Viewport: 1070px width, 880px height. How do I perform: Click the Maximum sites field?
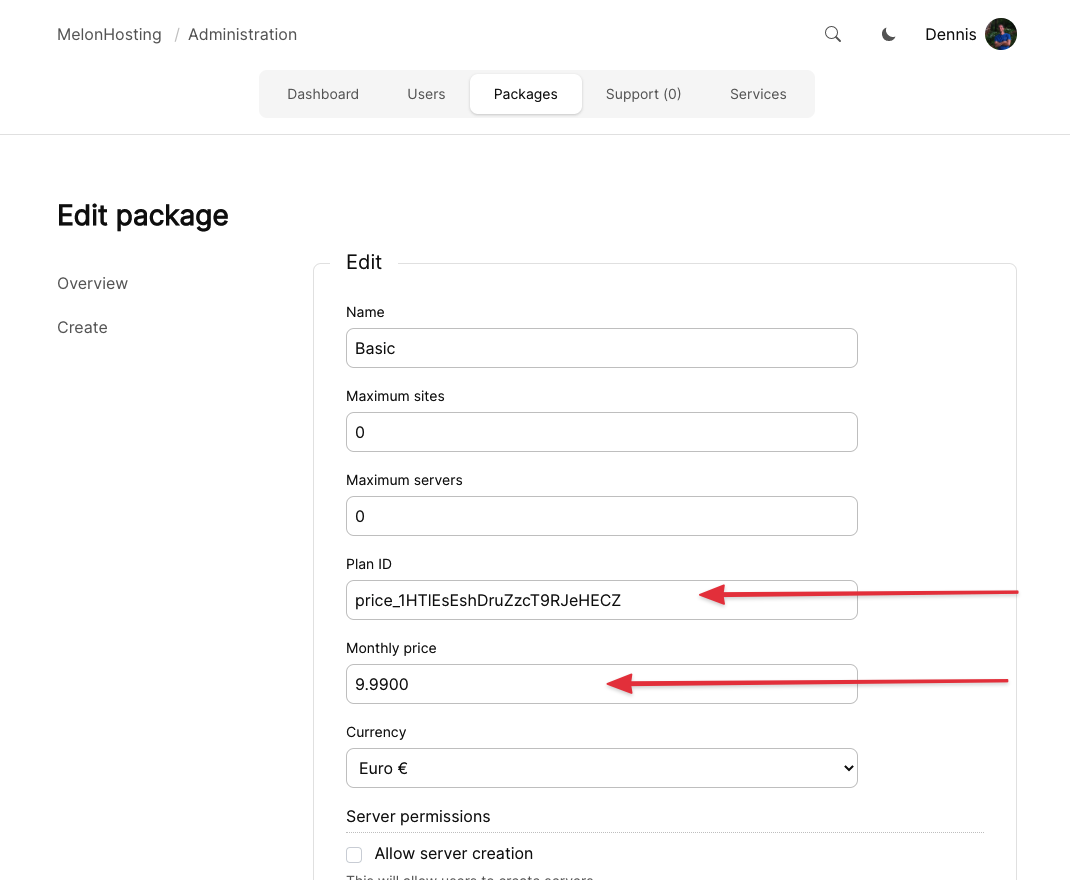tap(601, 432)
